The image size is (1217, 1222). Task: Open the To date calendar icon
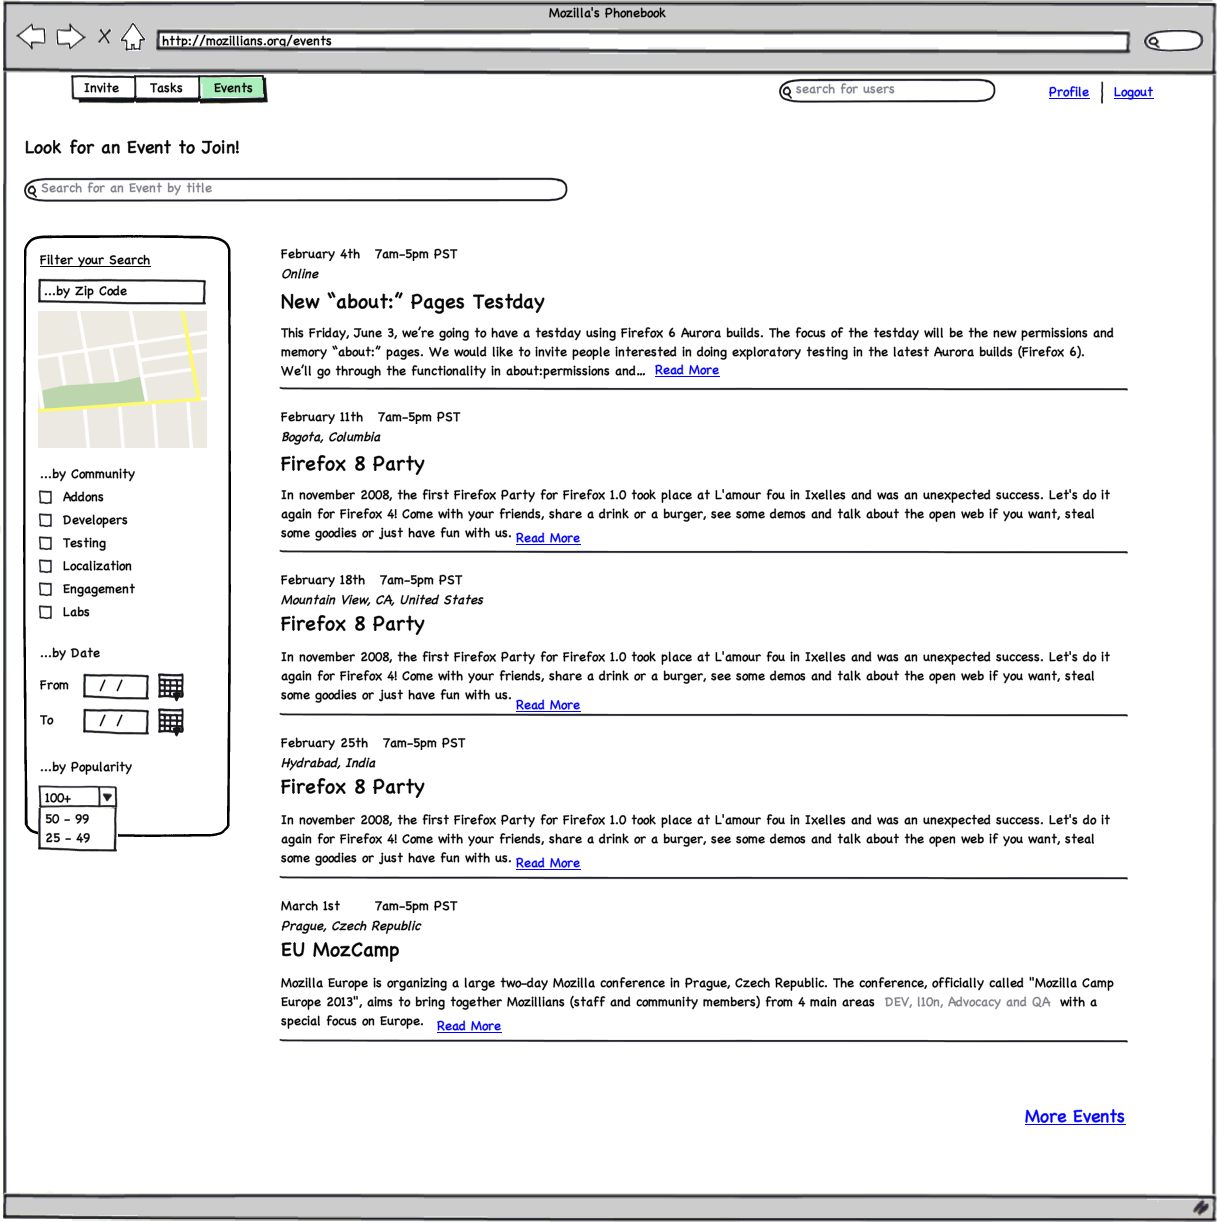[171, 722]
